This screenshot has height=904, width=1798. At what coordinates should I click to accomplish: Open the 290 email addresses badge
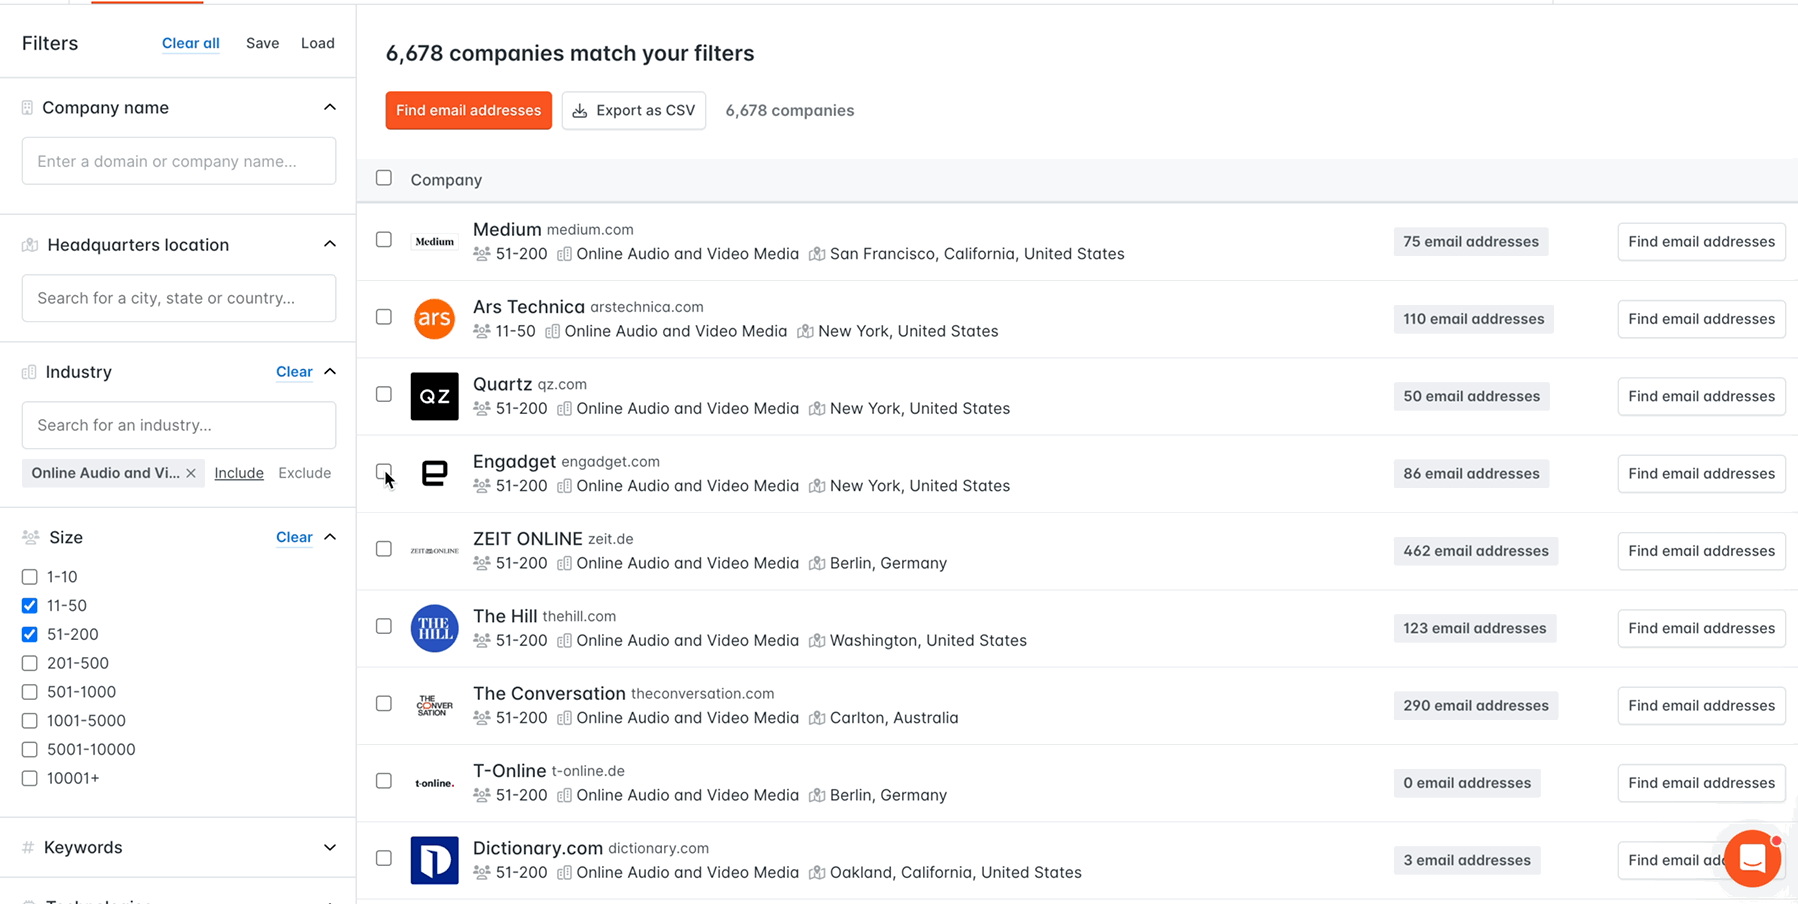1476,706
